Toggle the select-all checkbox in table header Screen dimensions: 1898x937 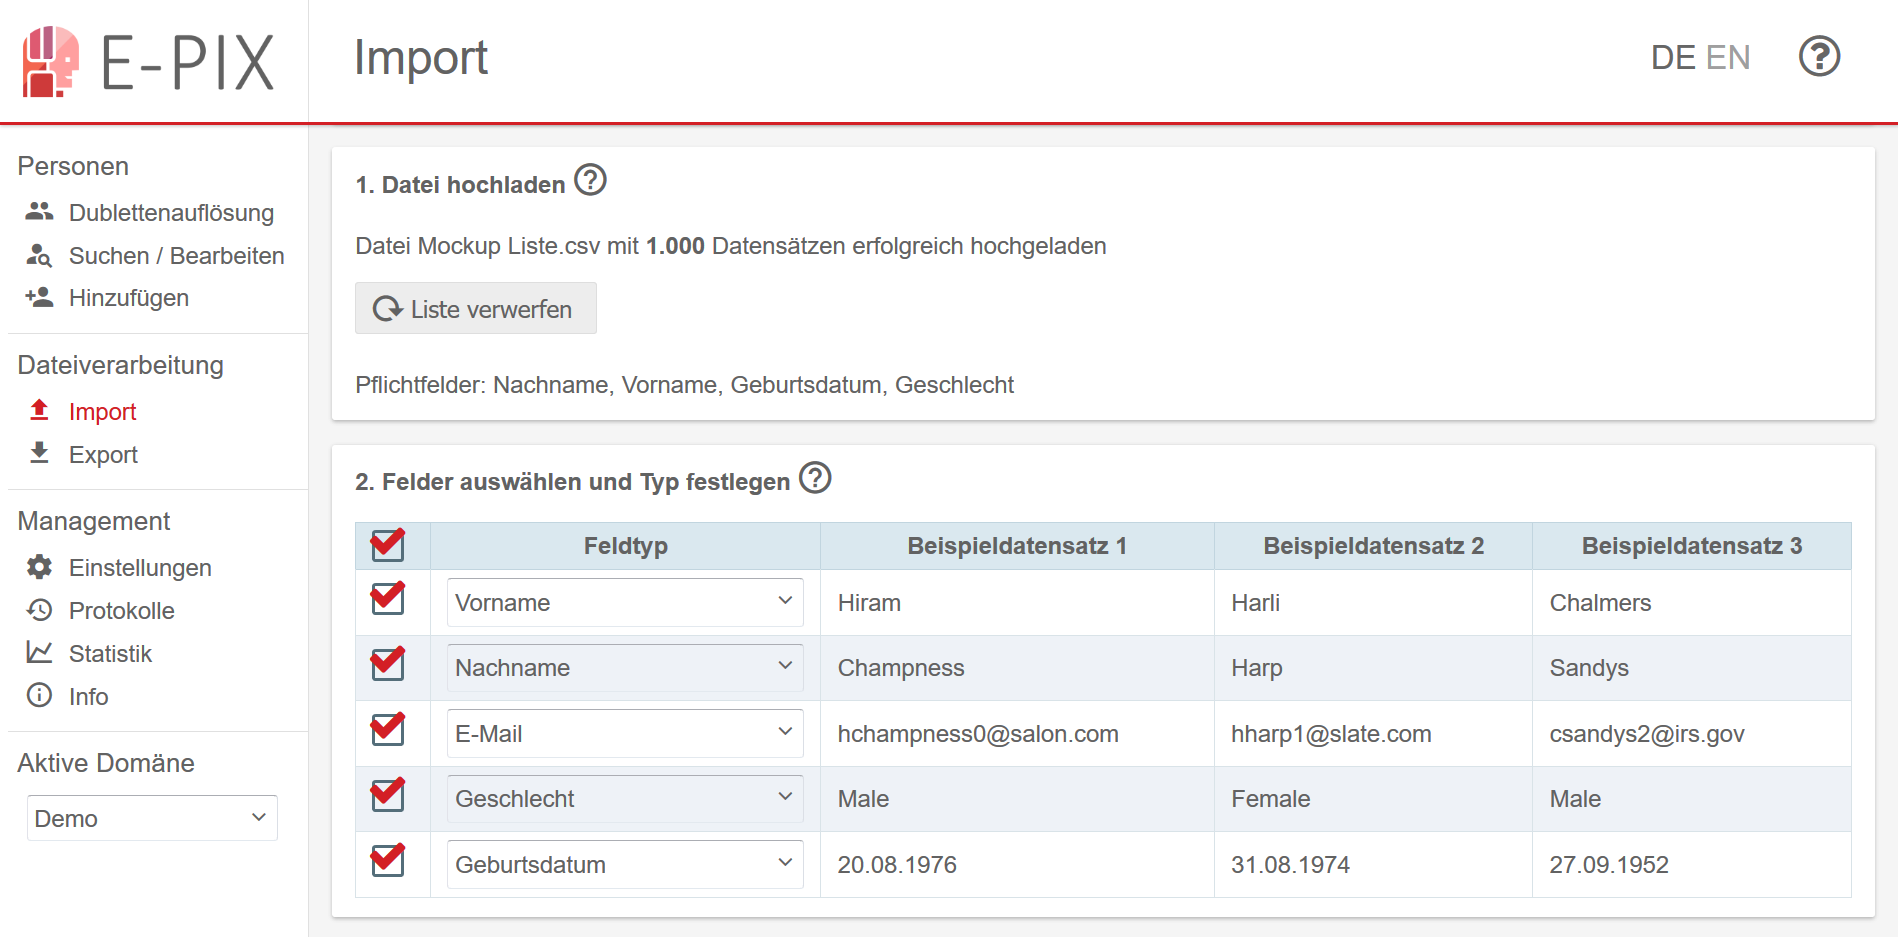click(x=388, y=544)
